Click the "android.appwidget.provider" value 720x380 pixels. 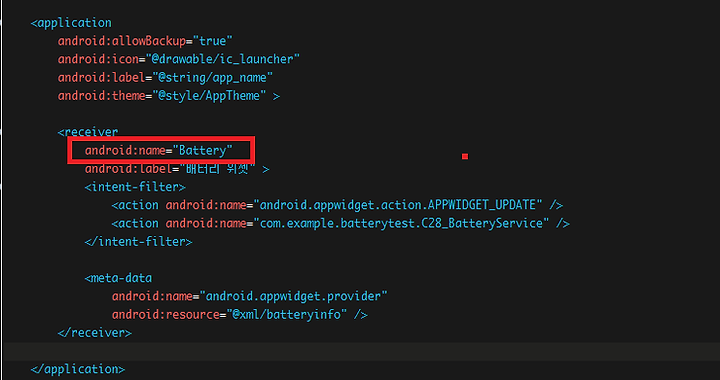click(x=293, y=296)
